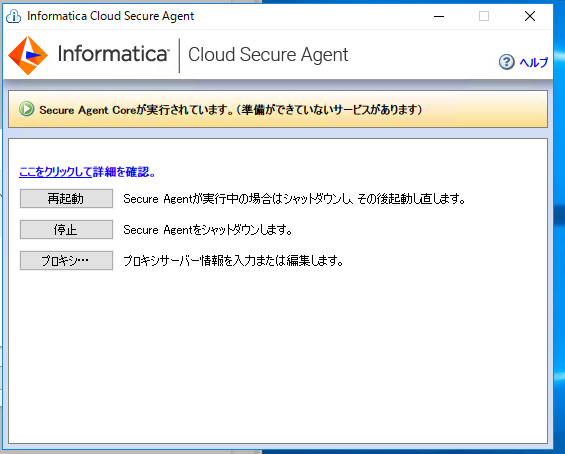Screen dimensions: 565x454
Task: Click the shutdown description beside 停止
Action: [x=208, y=230]
